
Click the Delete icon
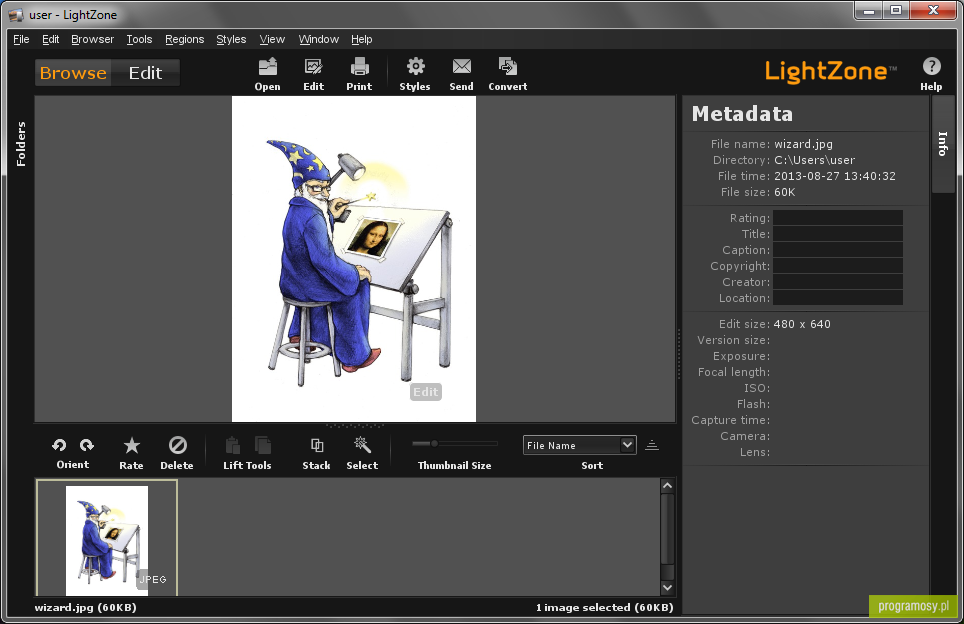tap(178, 445)
